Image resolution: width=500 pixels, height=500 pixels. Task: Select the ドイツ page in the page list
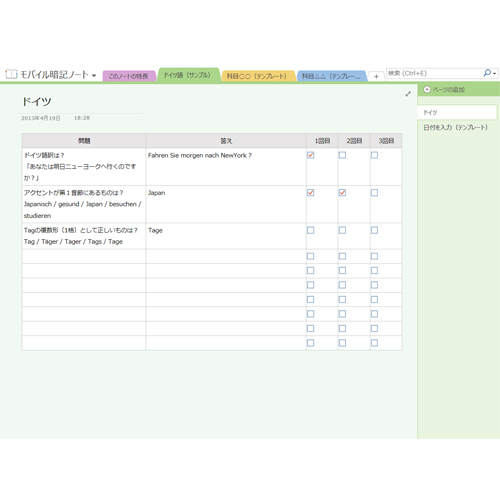[x=457, y=113]
